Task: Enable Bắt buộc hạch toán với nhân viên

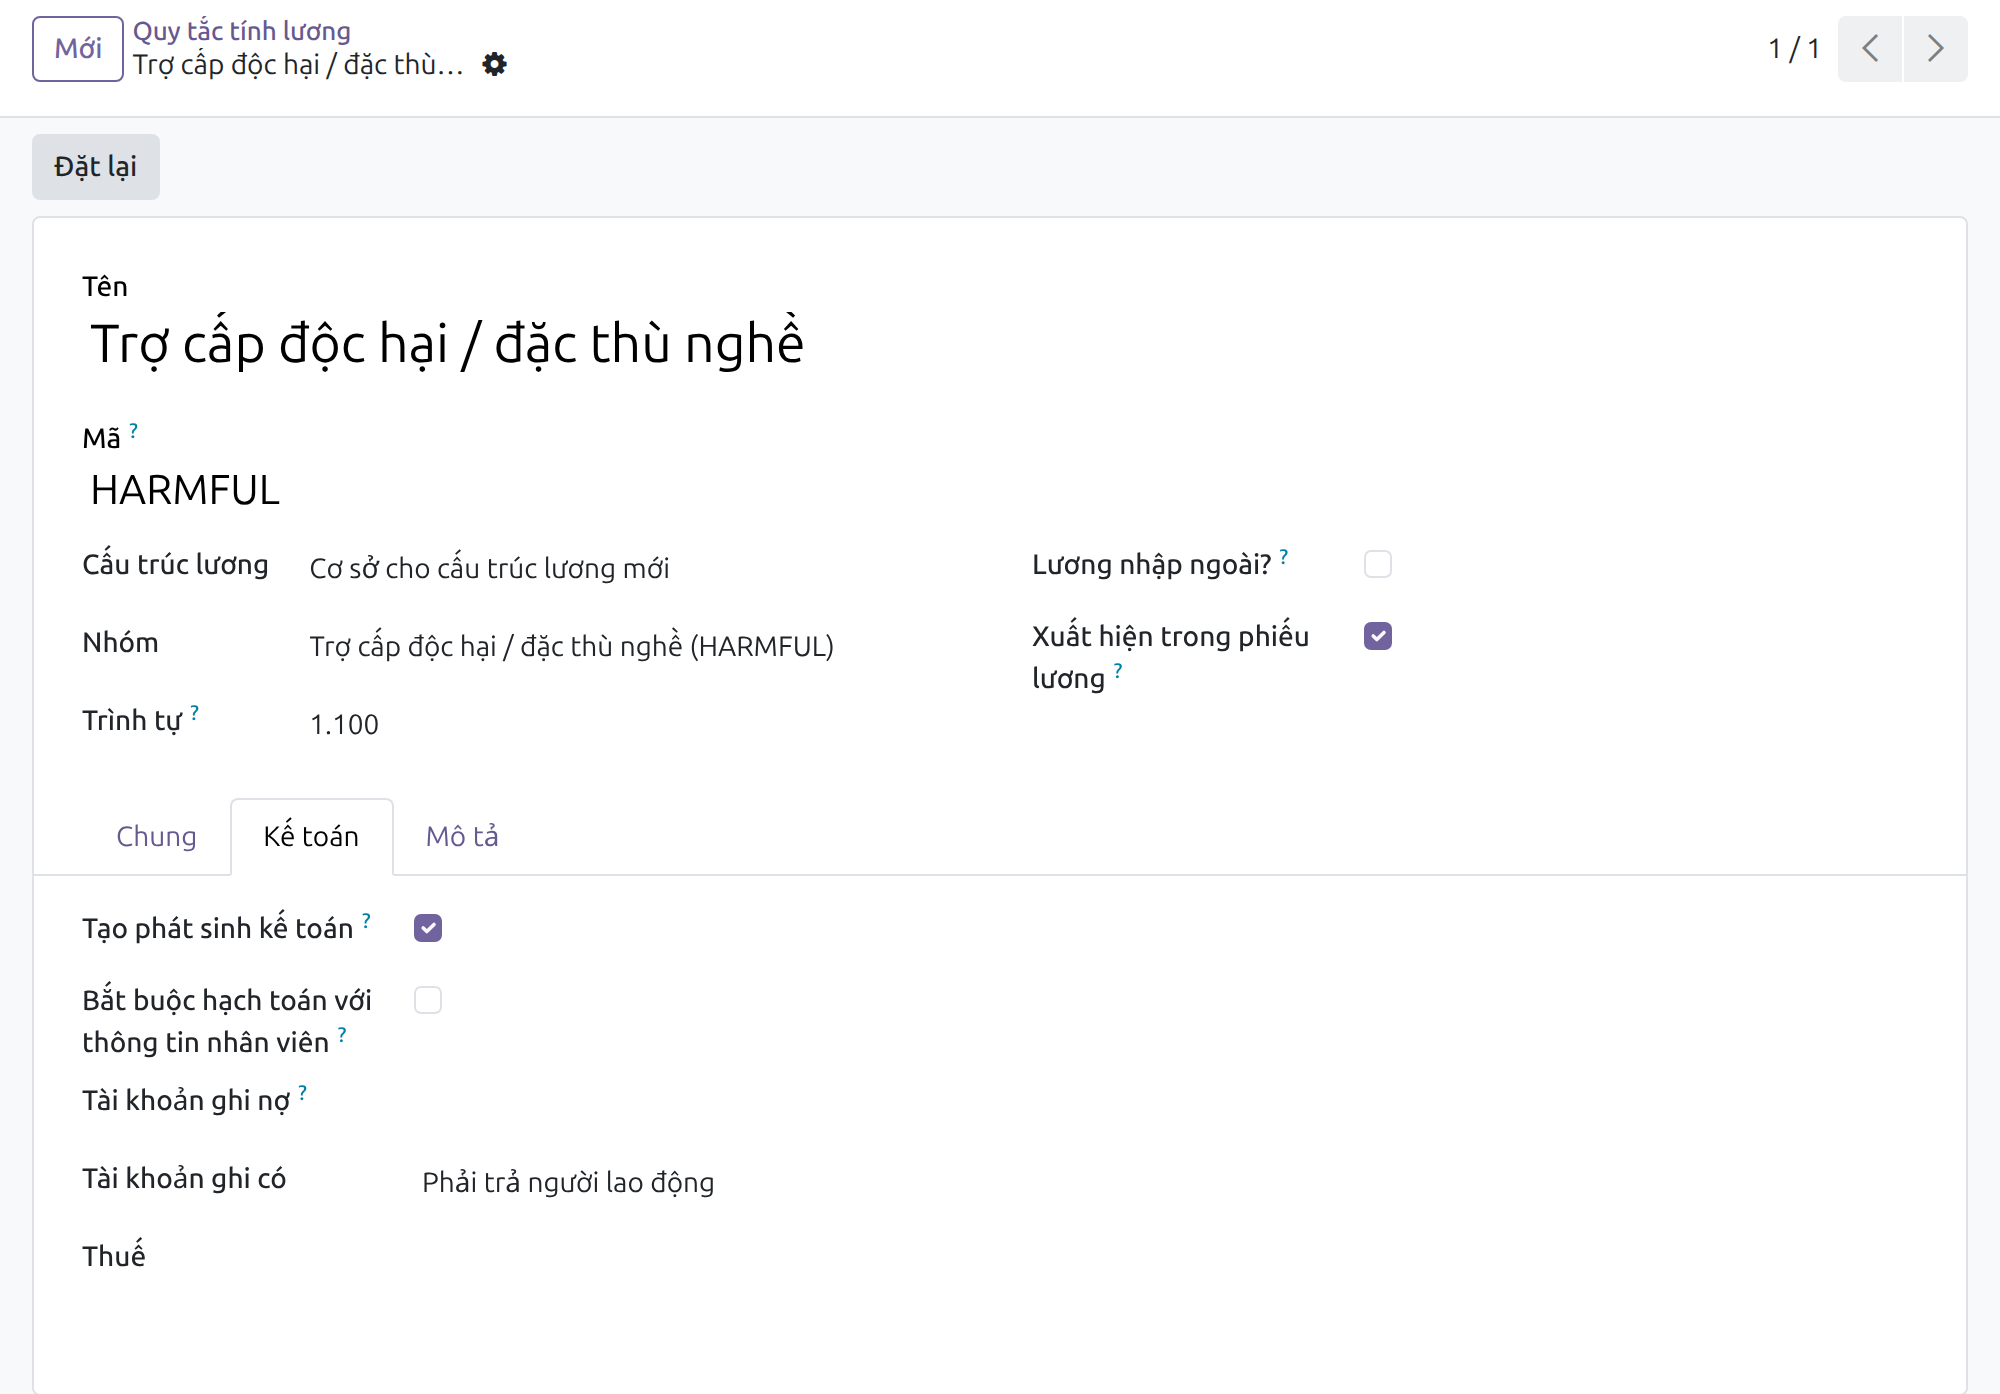Action: [428, 1000]
